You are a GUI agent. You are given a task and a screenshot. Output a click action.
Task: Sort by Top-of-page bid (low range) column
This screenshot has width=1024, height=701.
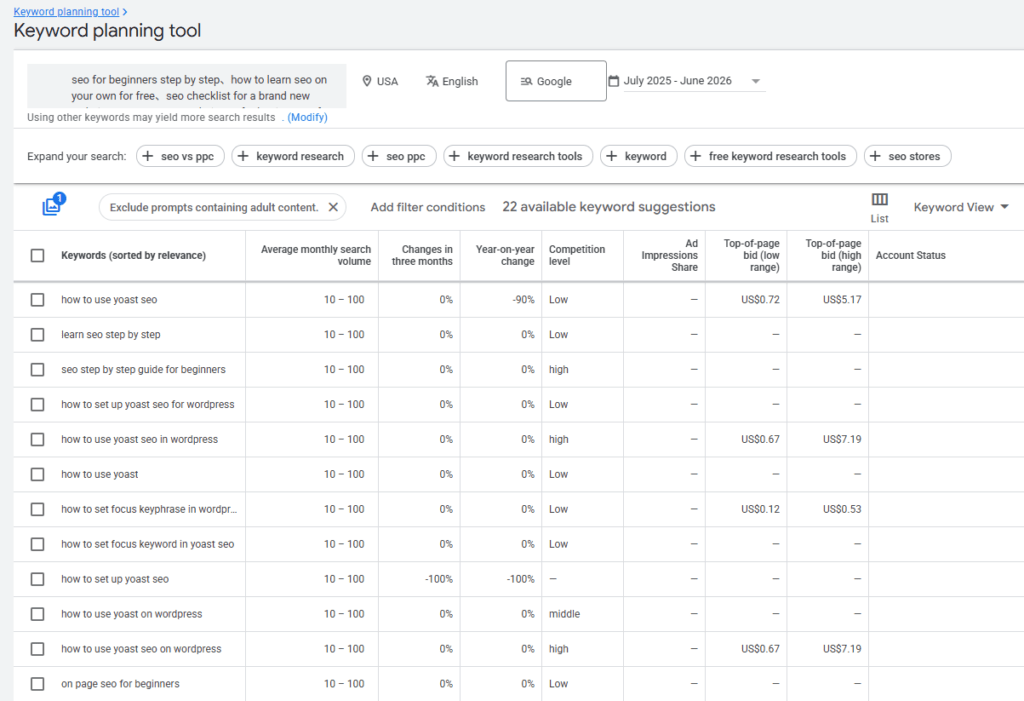[751, 255]
